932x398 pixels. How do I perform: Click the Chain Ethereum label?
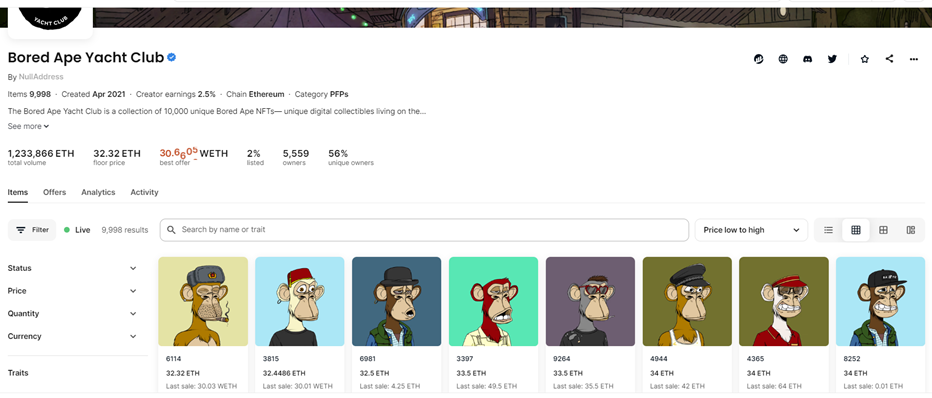click(x=257, y=94)
